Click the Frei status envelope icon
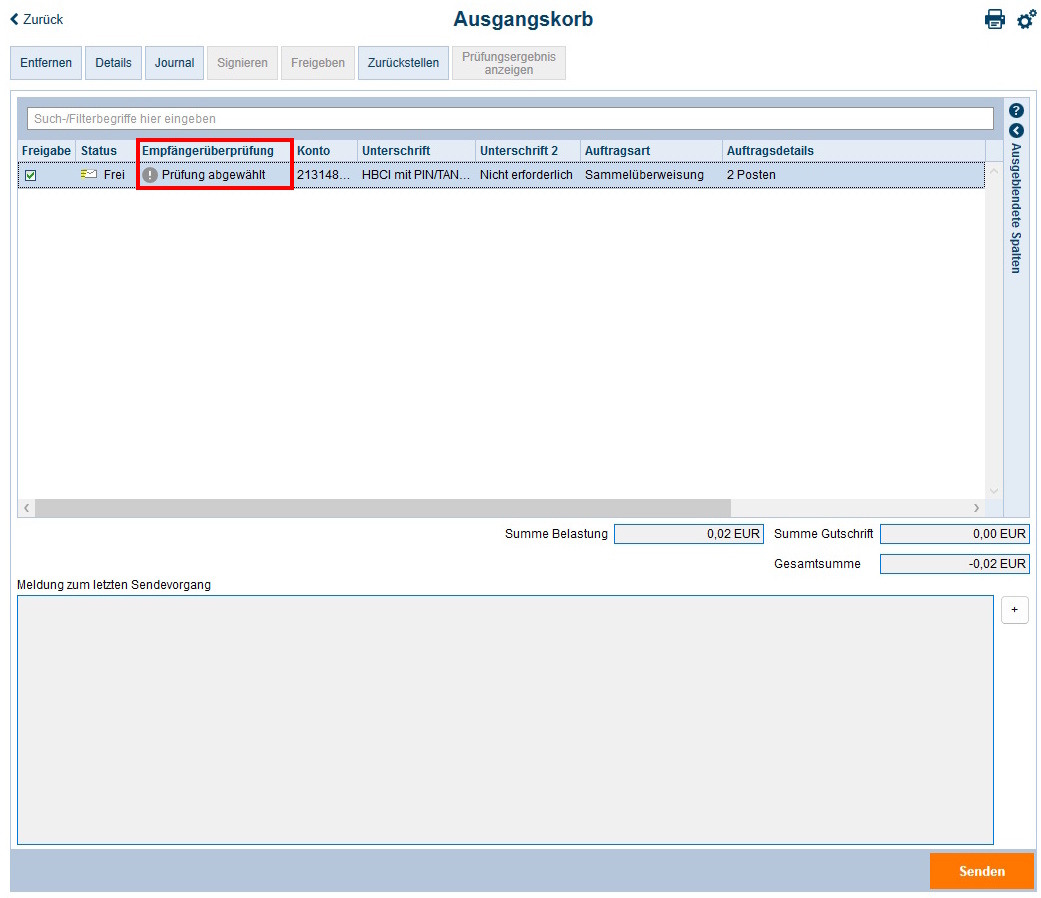1041x898 pixels. 87,174
